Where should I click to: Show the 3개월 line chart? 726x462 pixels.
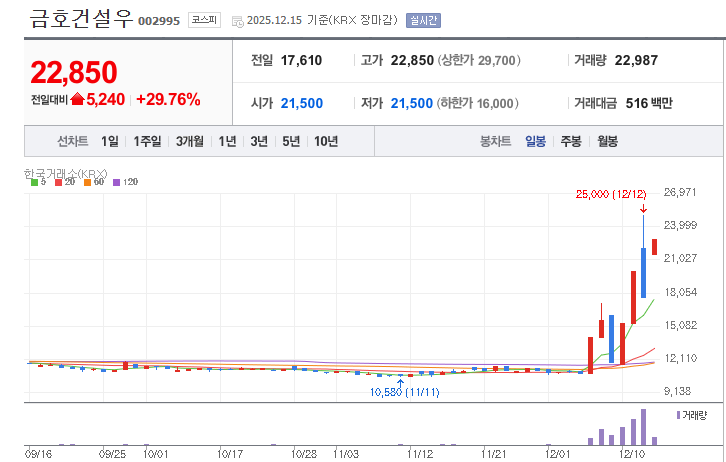point(190,141)
